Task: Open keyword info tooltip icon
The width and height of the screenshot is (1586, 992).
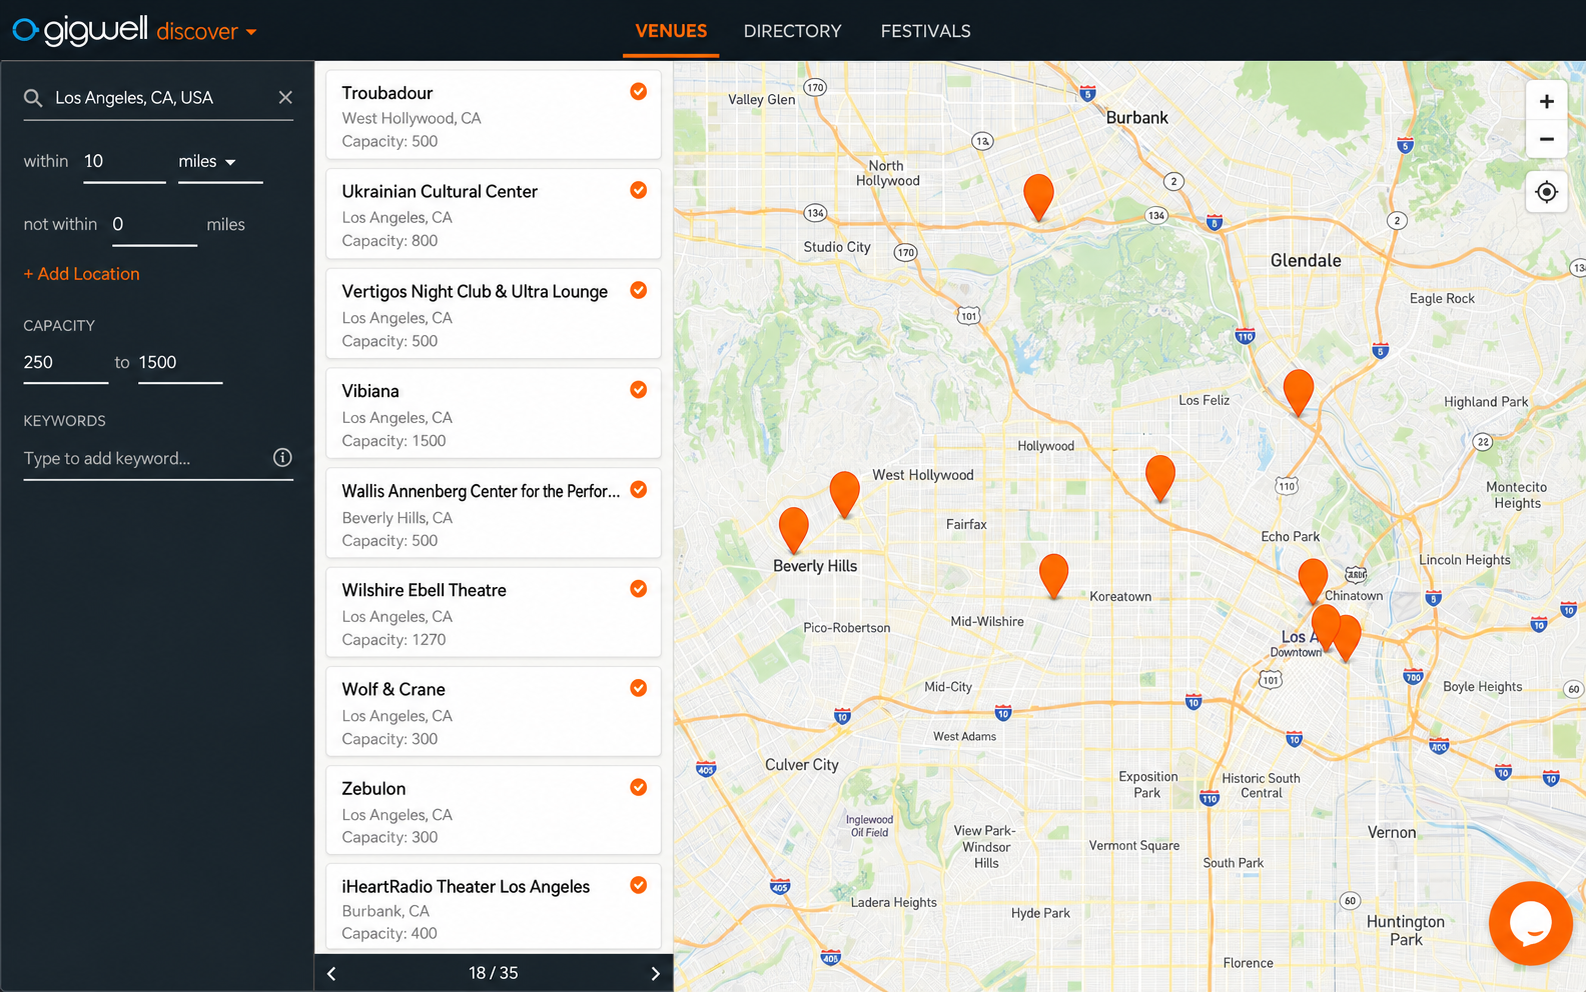Action: (283, 457)
